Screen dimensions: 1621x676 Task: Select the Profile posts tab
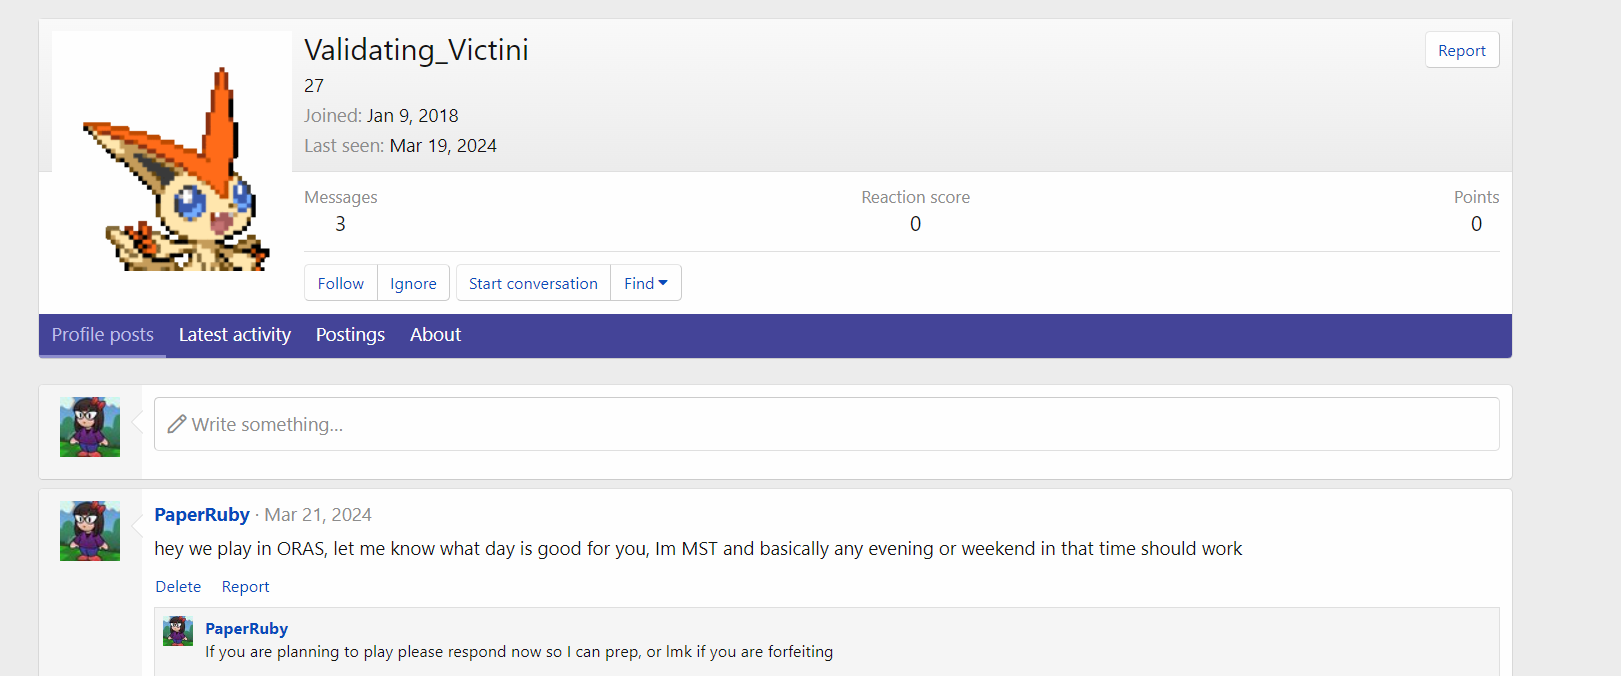click(x=103, y=335)
